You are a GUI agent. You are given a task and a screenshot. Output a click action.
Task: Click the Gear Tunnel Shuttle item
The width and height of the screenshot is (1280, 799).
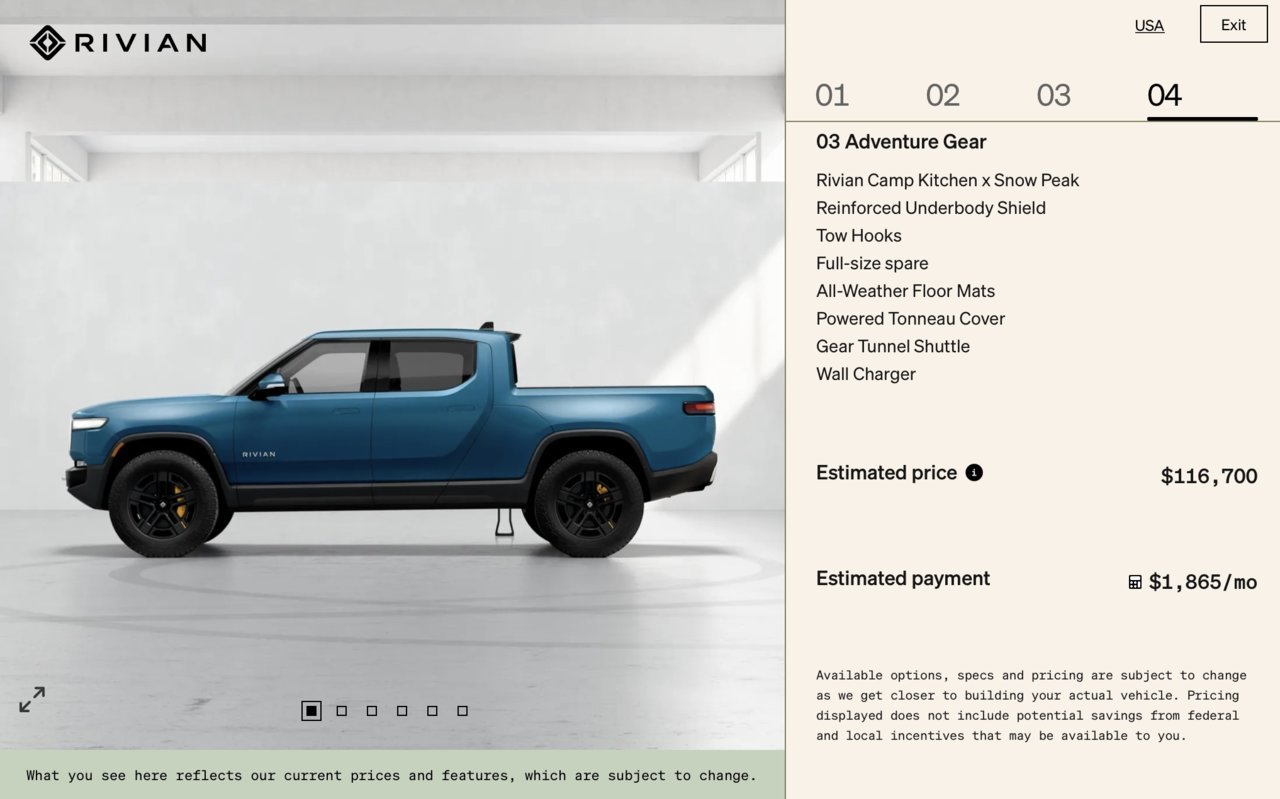(893, 346)
